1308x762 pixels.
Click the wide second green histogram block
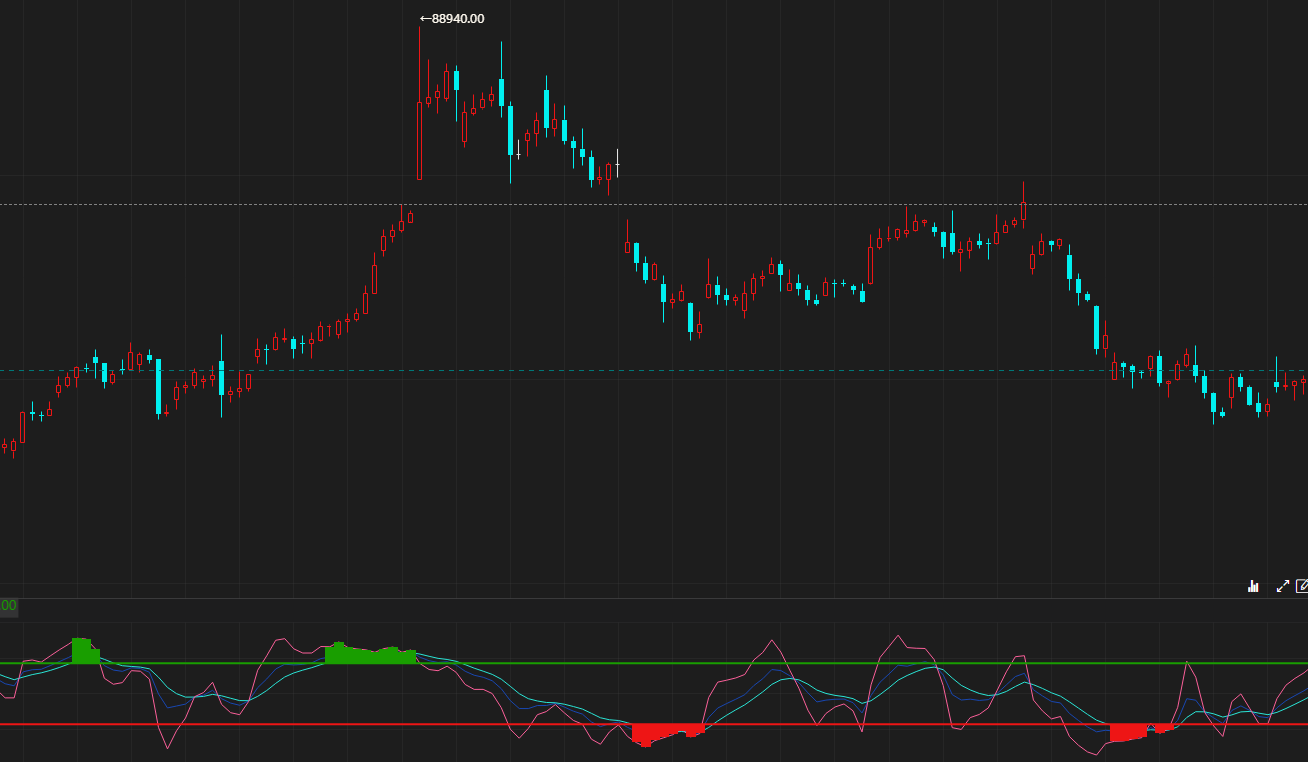coord(368,655)
